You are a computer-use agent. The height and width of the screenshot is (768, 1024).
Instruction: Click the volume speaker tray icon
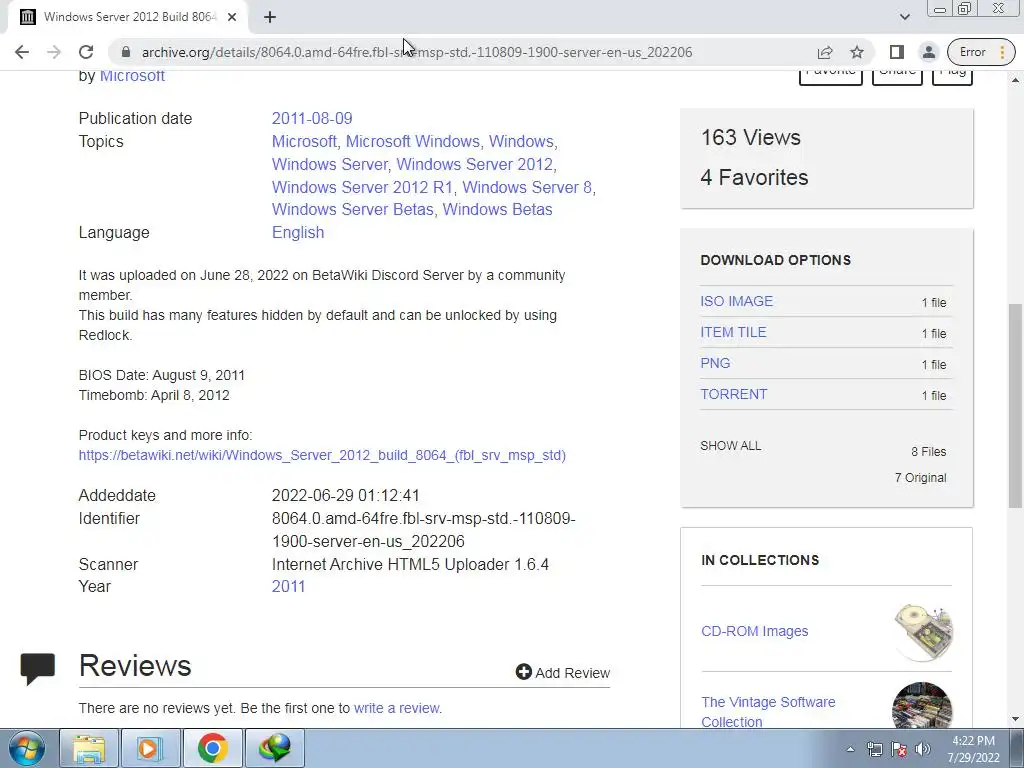point(922,749)
